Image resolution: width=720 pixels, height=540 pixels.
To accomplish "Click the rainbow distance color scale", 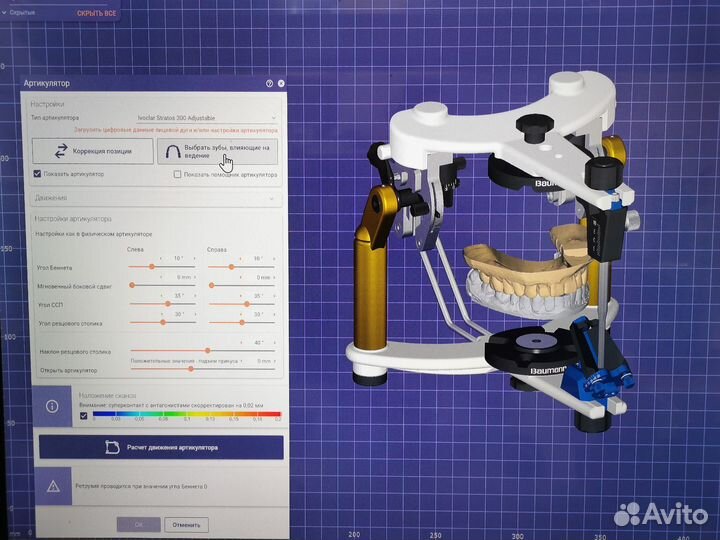I will pyautogui.click(x=187, y=415).
